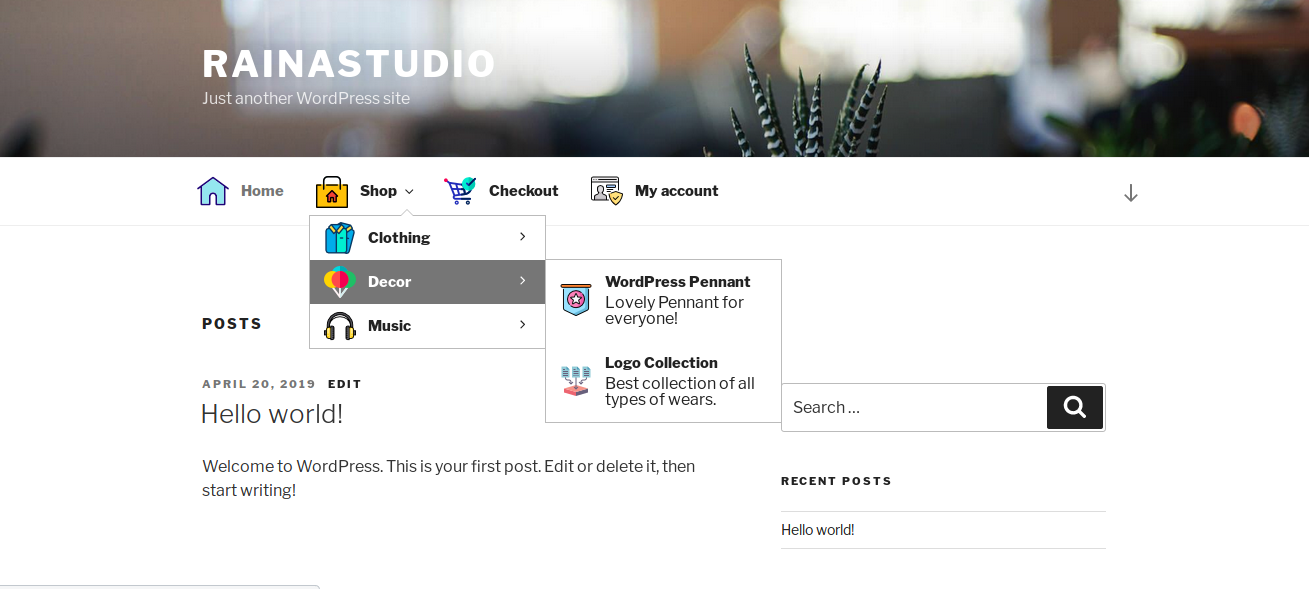The height and width of the screenshot is (589, 1309).
Task: Click the Logo Collection product icon
Action: 576,381
